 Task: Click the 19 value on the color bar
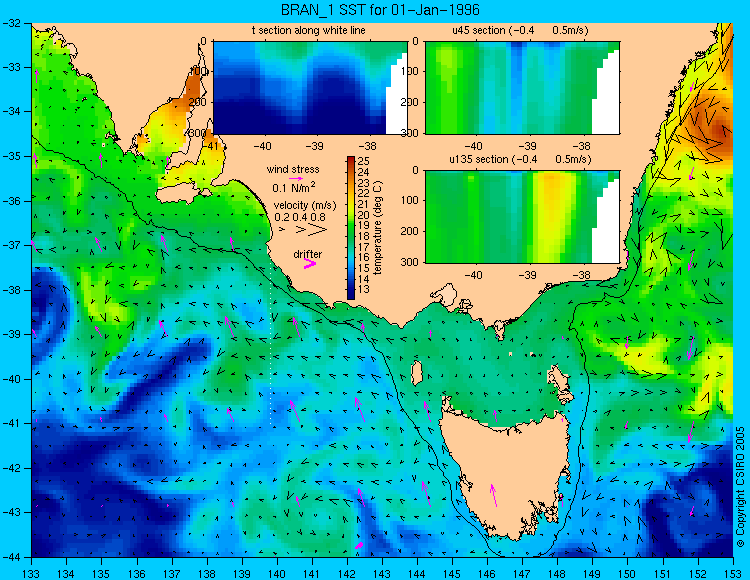(x=363, y=226)
